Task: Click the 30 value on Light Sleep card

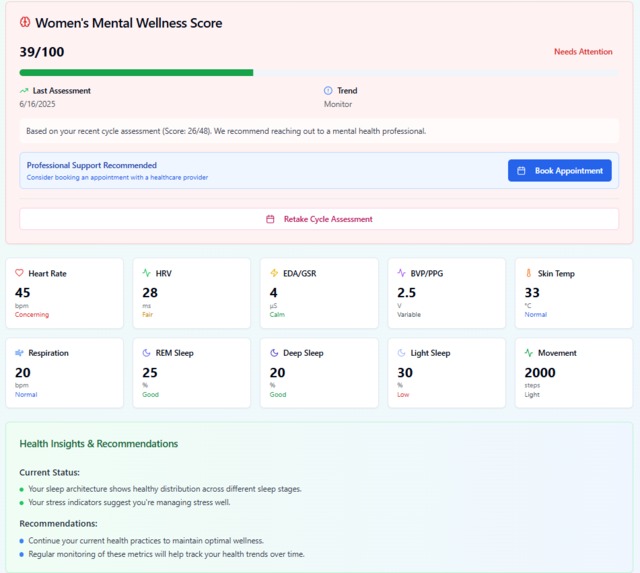Action: [405, 373]
